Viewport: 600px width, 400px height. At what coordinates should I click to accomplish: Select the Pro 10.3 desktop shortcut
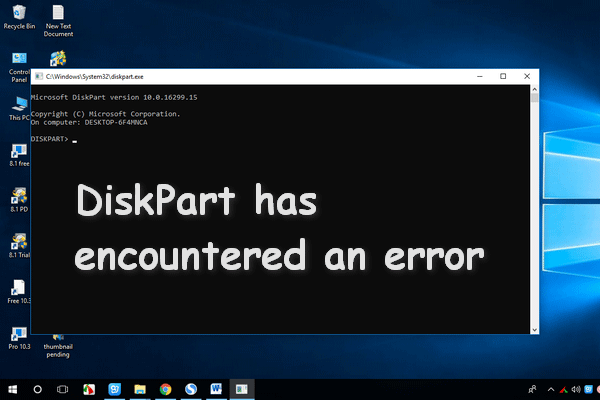[19, 338]
